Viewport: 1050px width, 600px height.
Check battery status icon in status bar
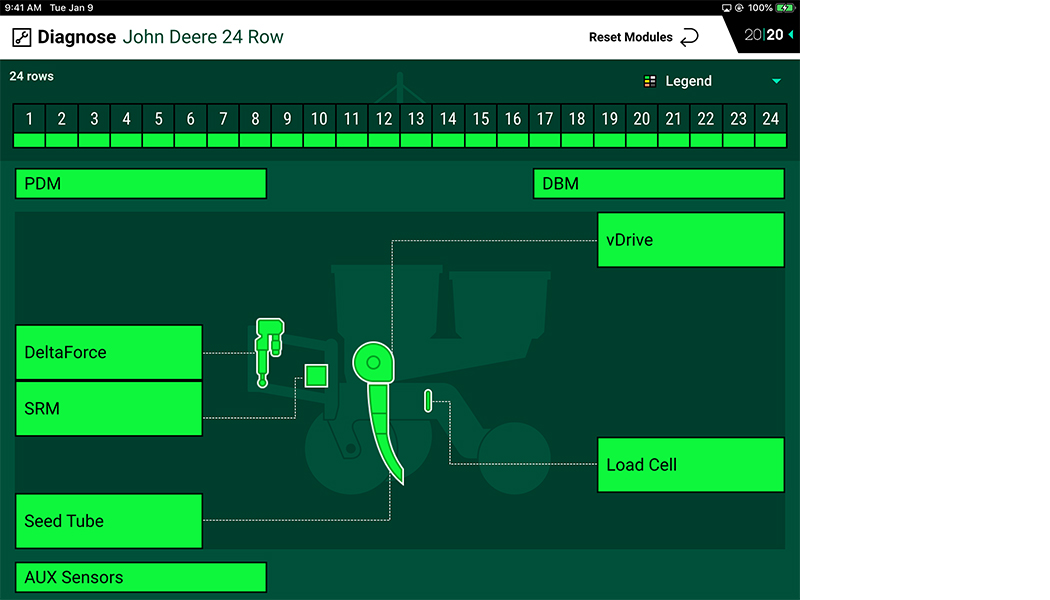tap(785, 8)
